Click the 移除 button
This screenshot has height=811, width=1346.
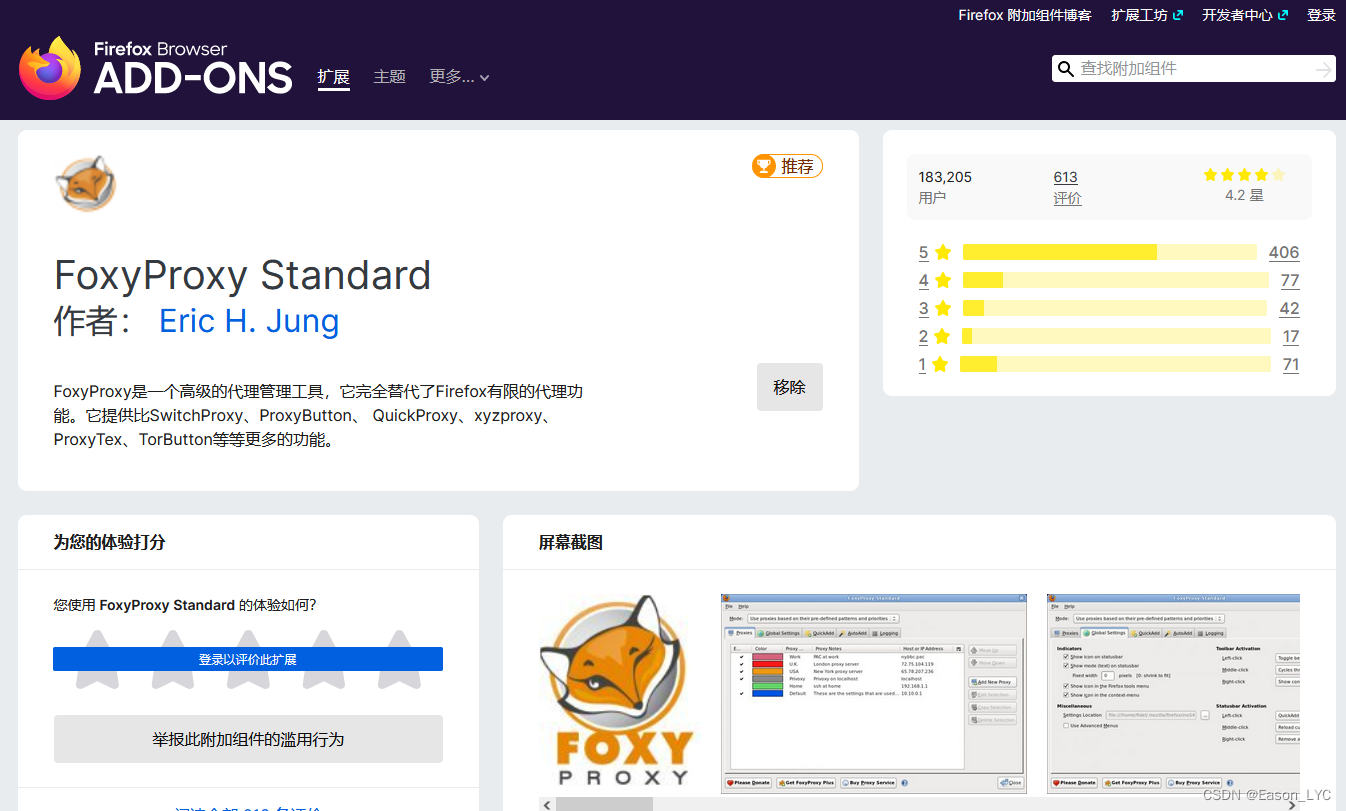pos(790,387)
